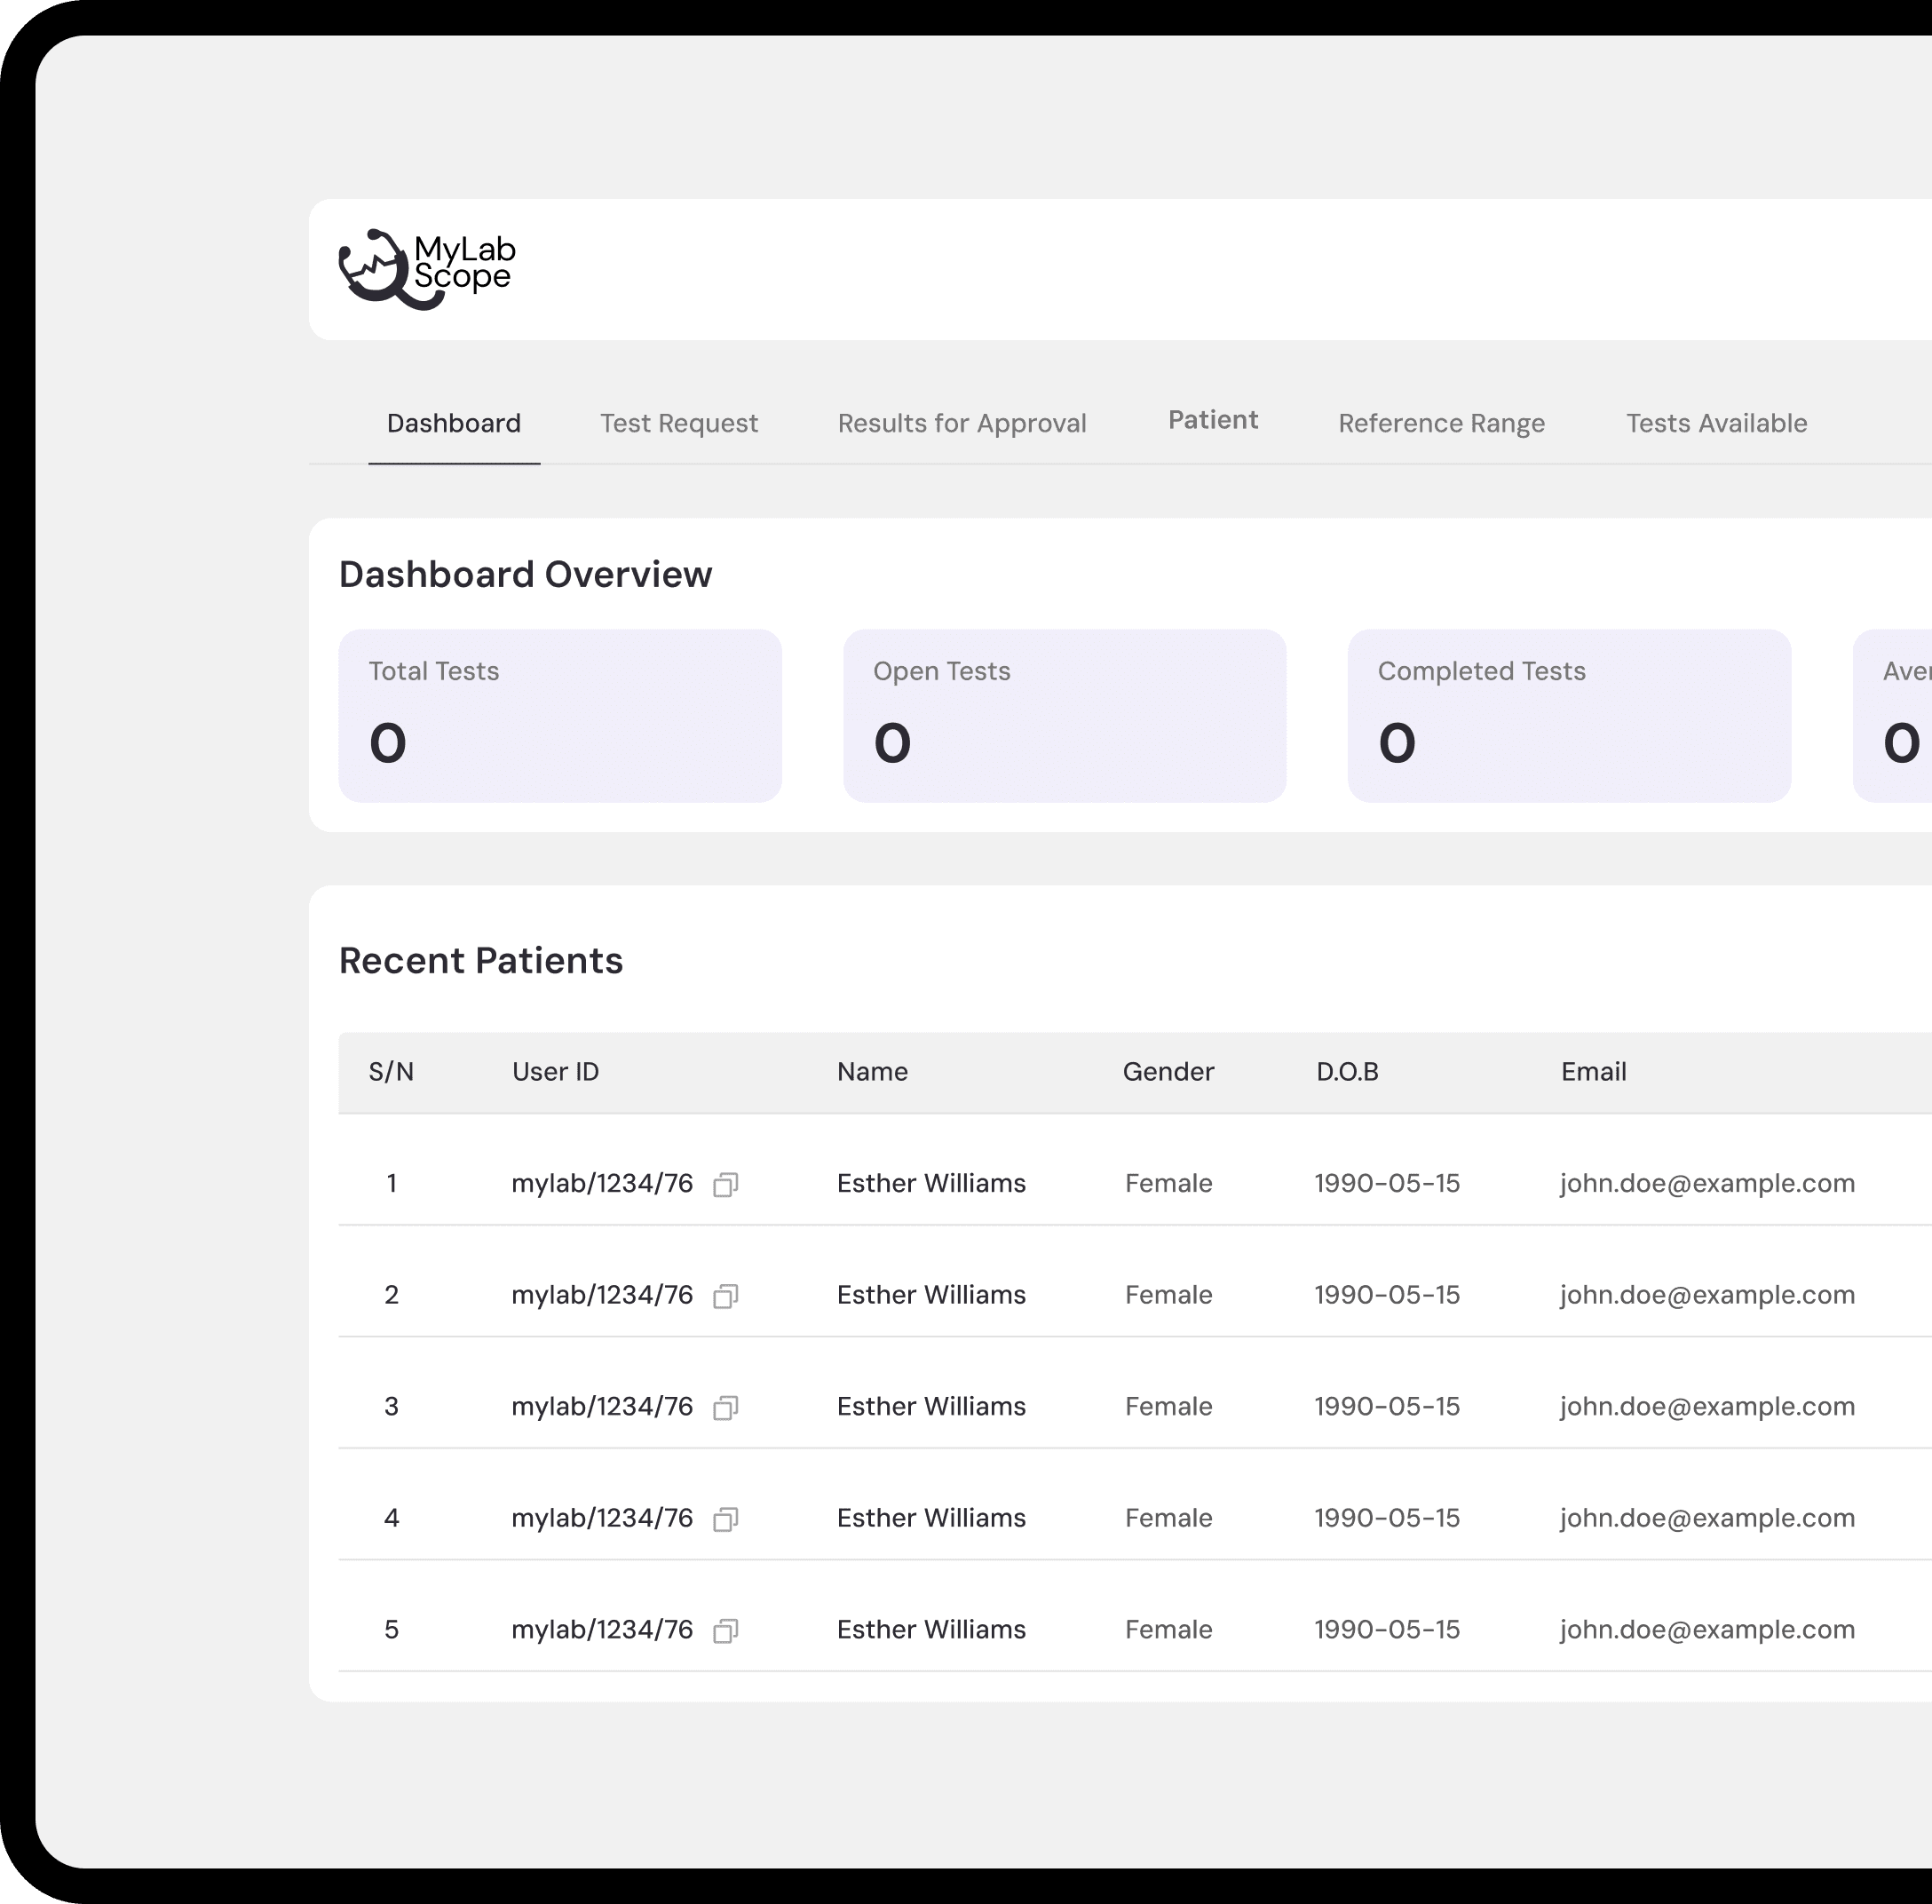This screenshot has height=1904, width=1932.
Task: Copy user ID in row 4
Action: pyautogui.click(x=725, y=1519)
